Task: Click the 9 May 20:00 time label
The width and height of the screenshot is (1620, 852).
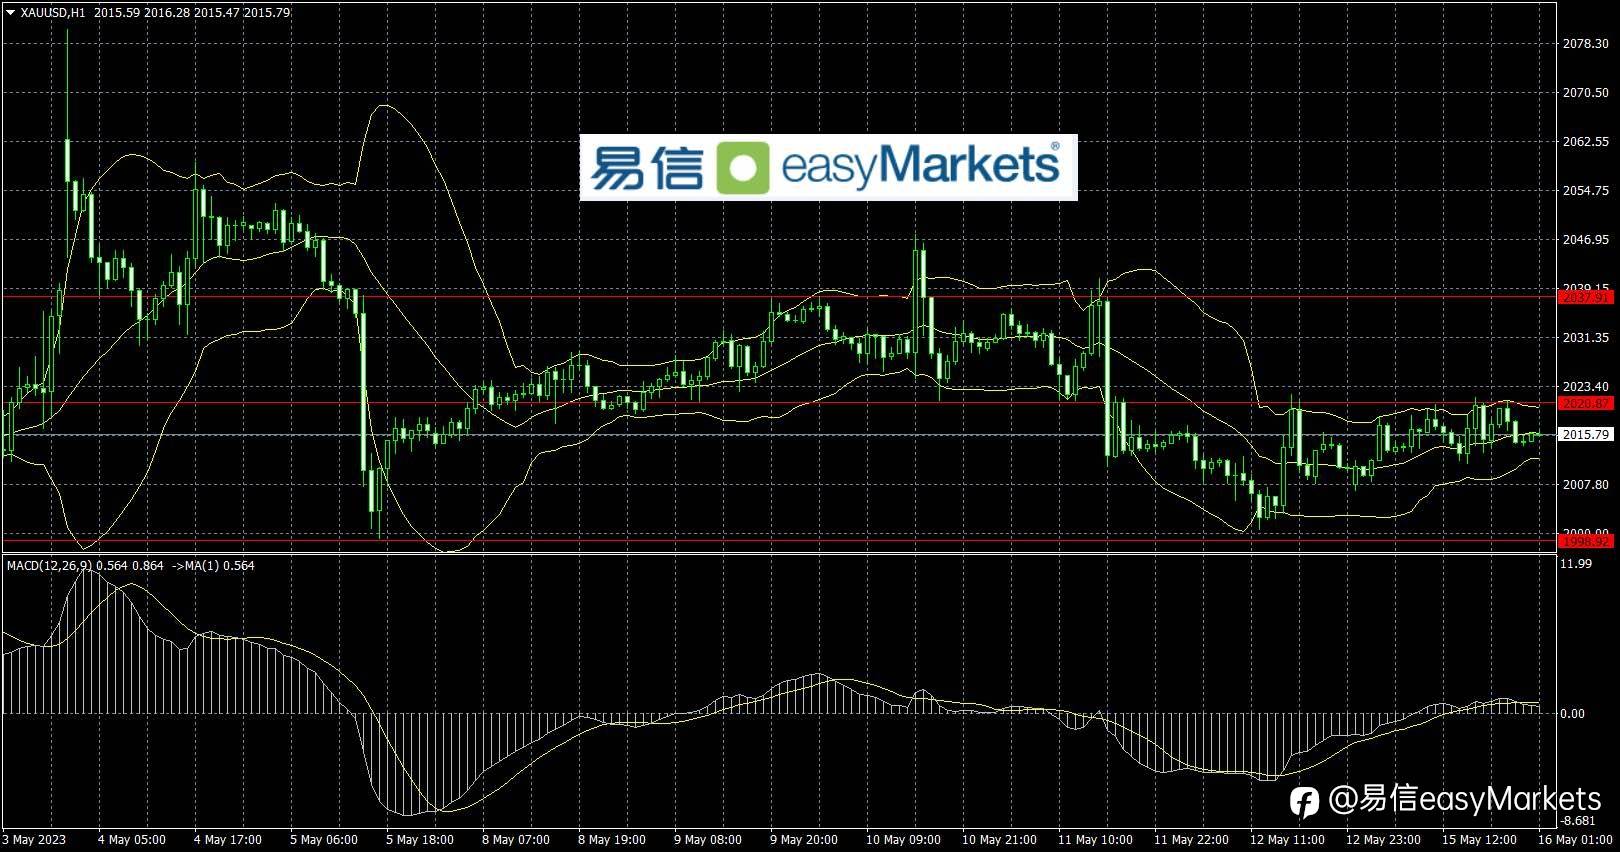Action: [804, 840]
